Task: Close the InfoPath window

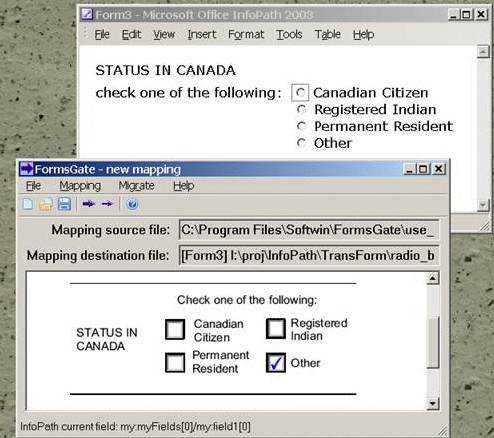Action: (x=481, y=14)
